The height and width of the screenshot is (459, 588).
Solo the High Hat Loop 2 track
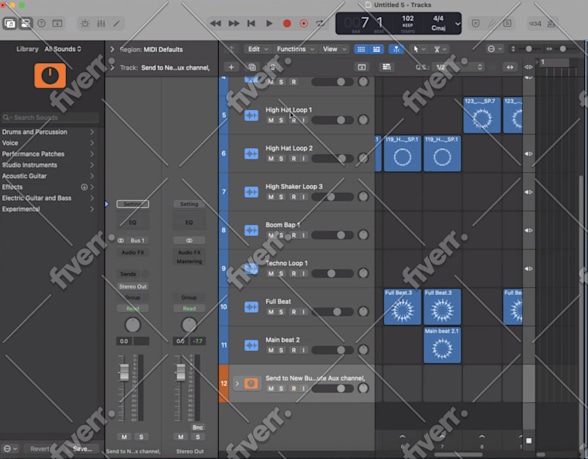tap(281, 159)
